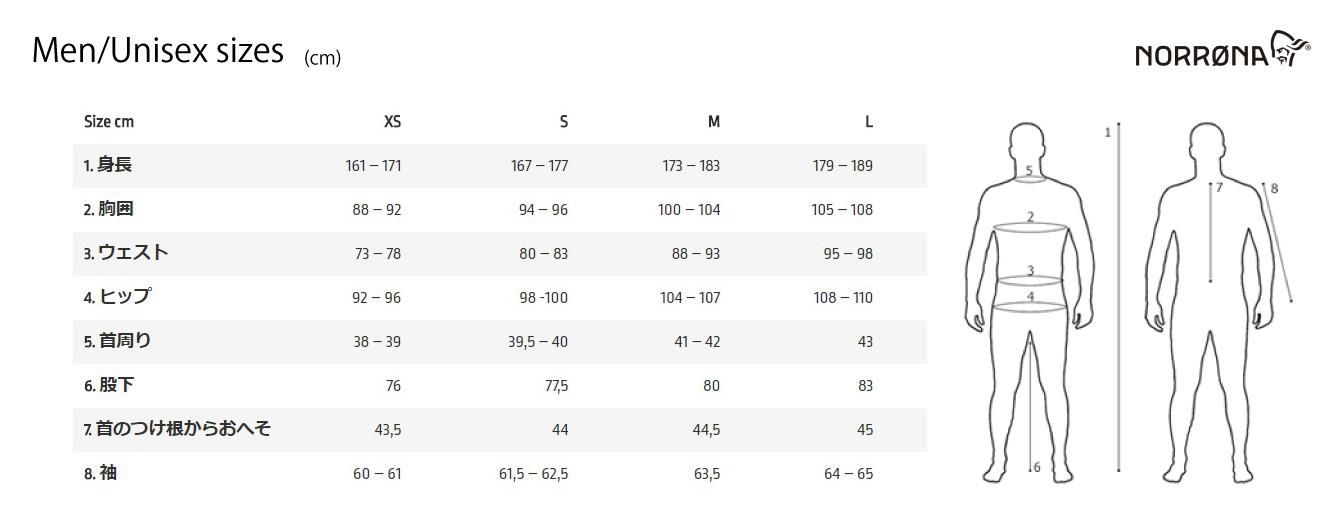Click height line marker 1
Viewport: 1337px width, 516px height.
tap(1108, 132)
